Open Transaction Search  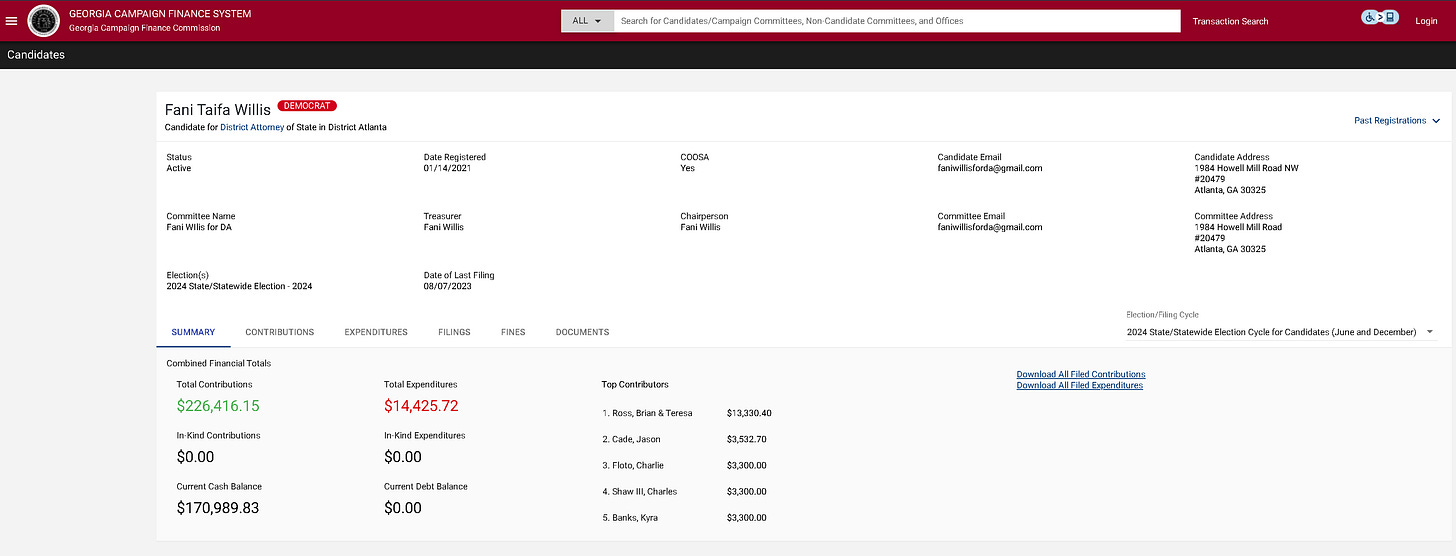[1230, 21]
